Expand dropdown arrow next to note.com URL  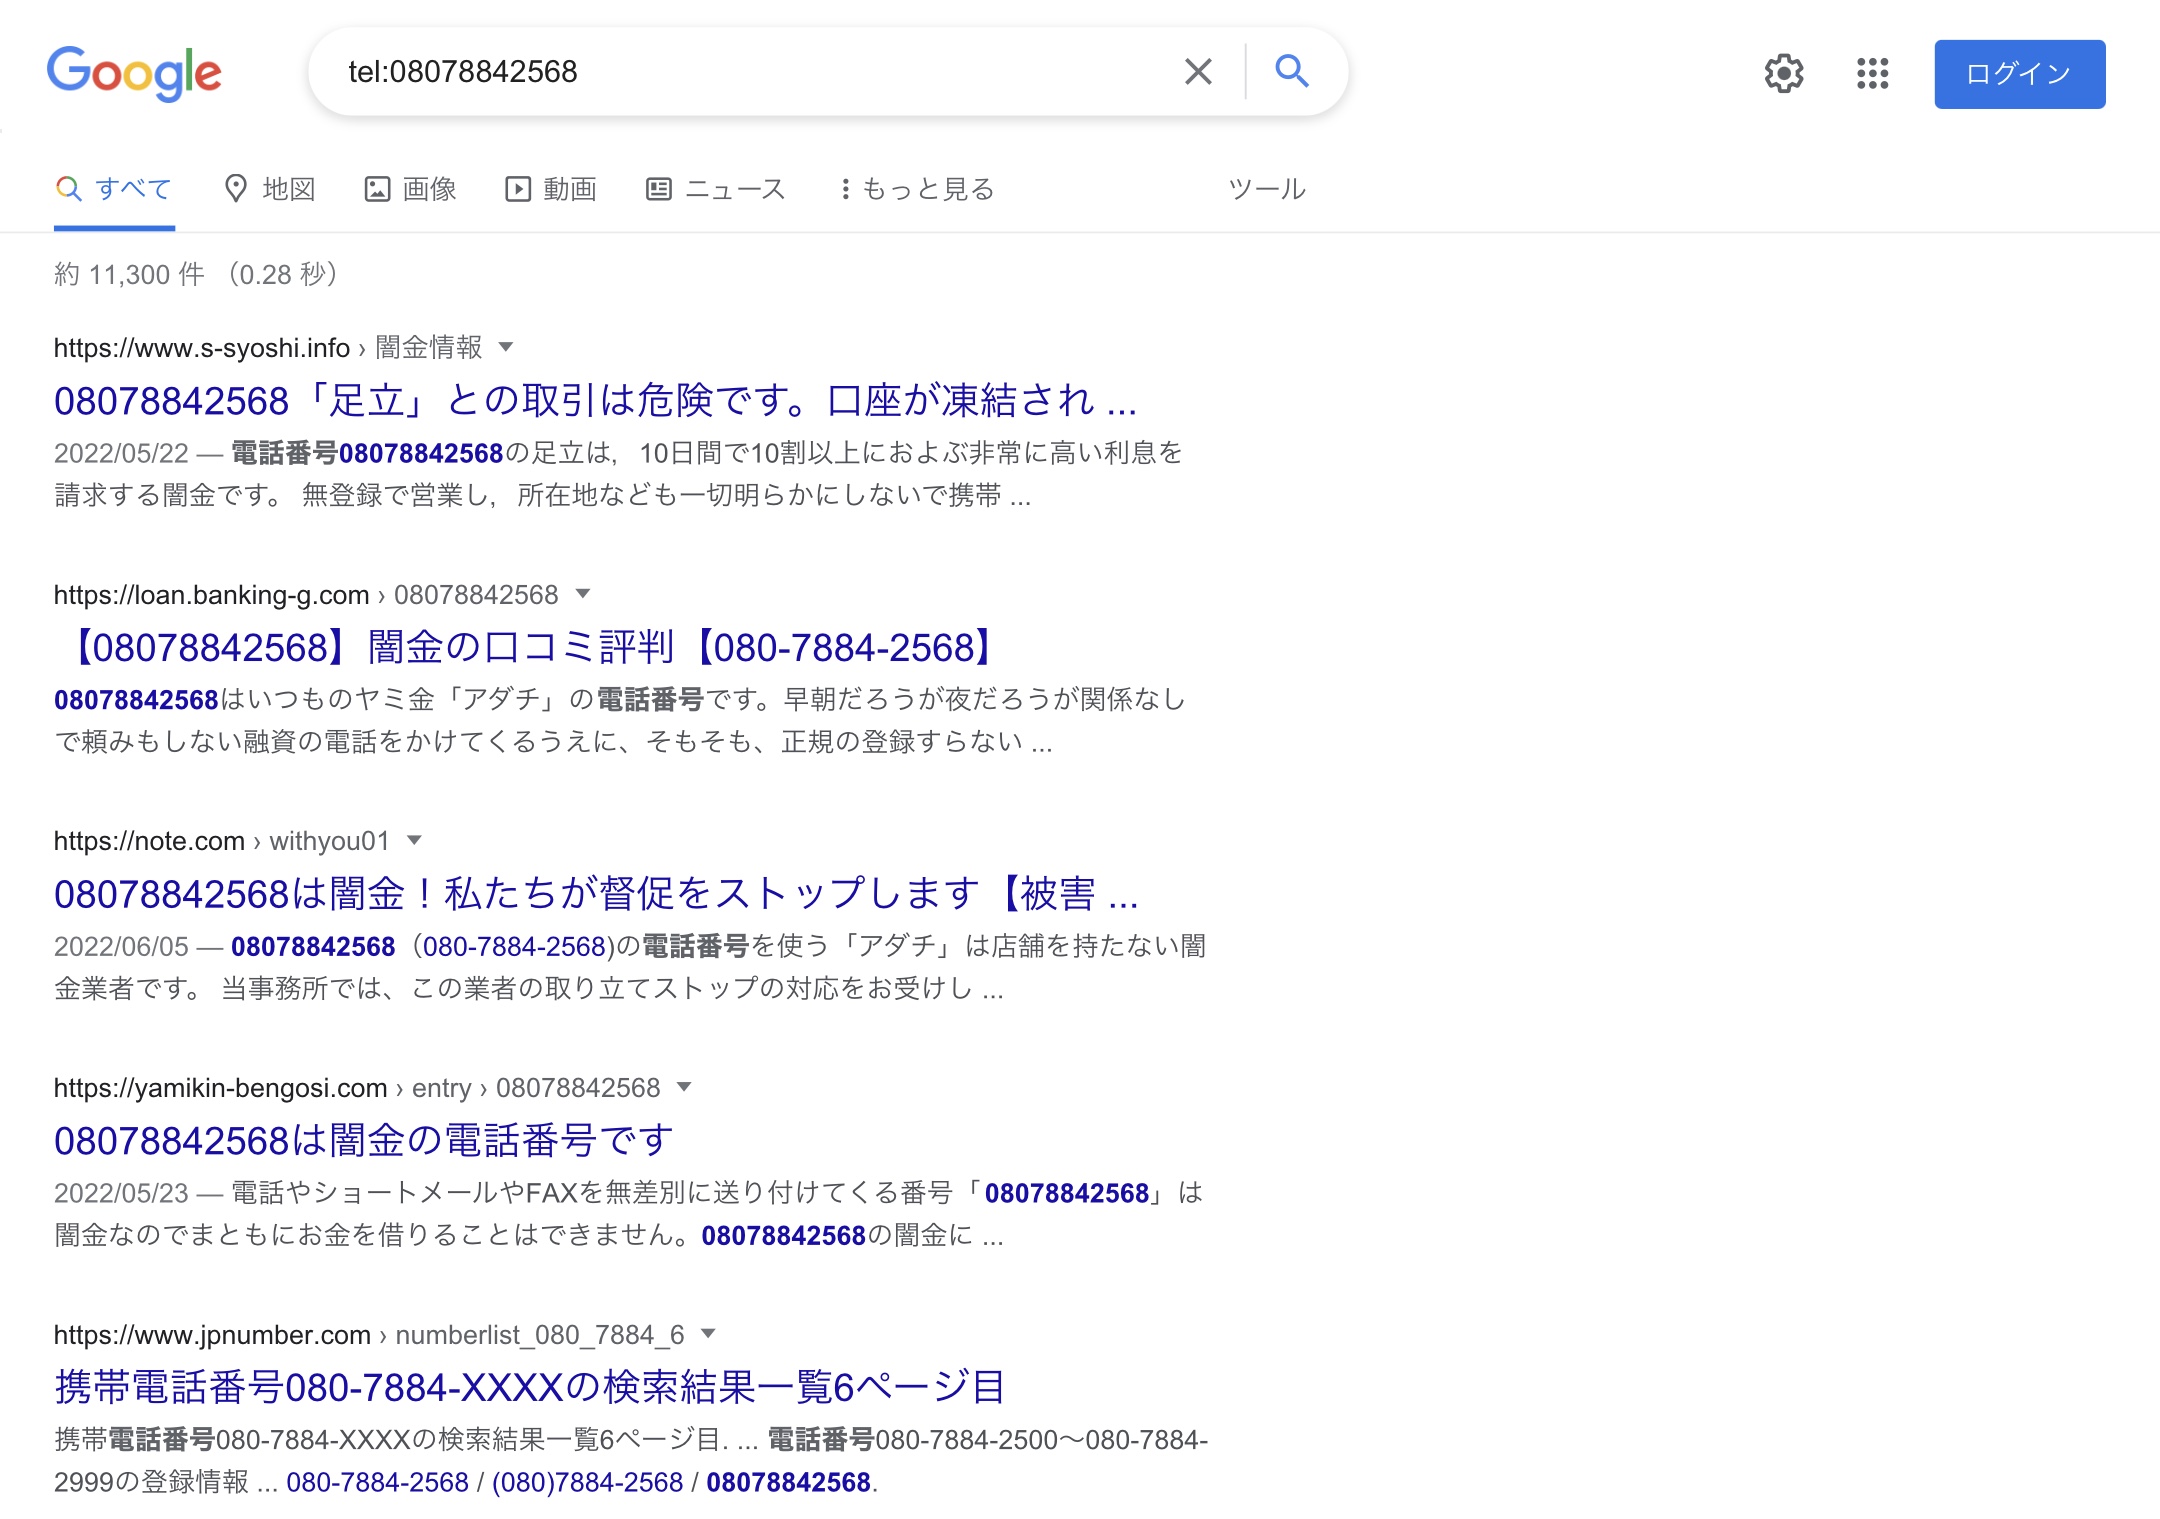414,840
